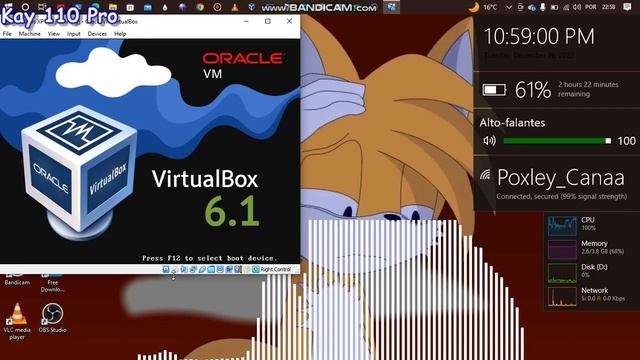This screenshot has width=640, height=360.
Task: Click the recording status icon in VM bar
Action: pyautogui.click(x=229, y=269)
